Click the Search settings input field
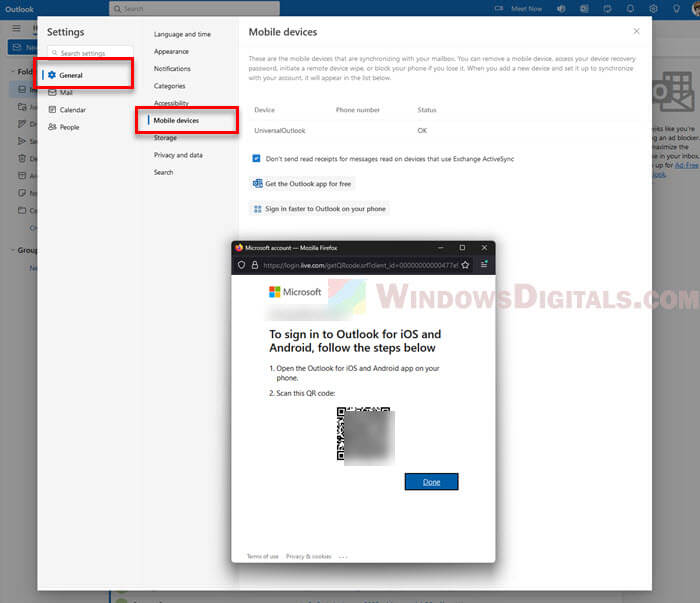This screenshot has height=603, width=700. point(90,53)
